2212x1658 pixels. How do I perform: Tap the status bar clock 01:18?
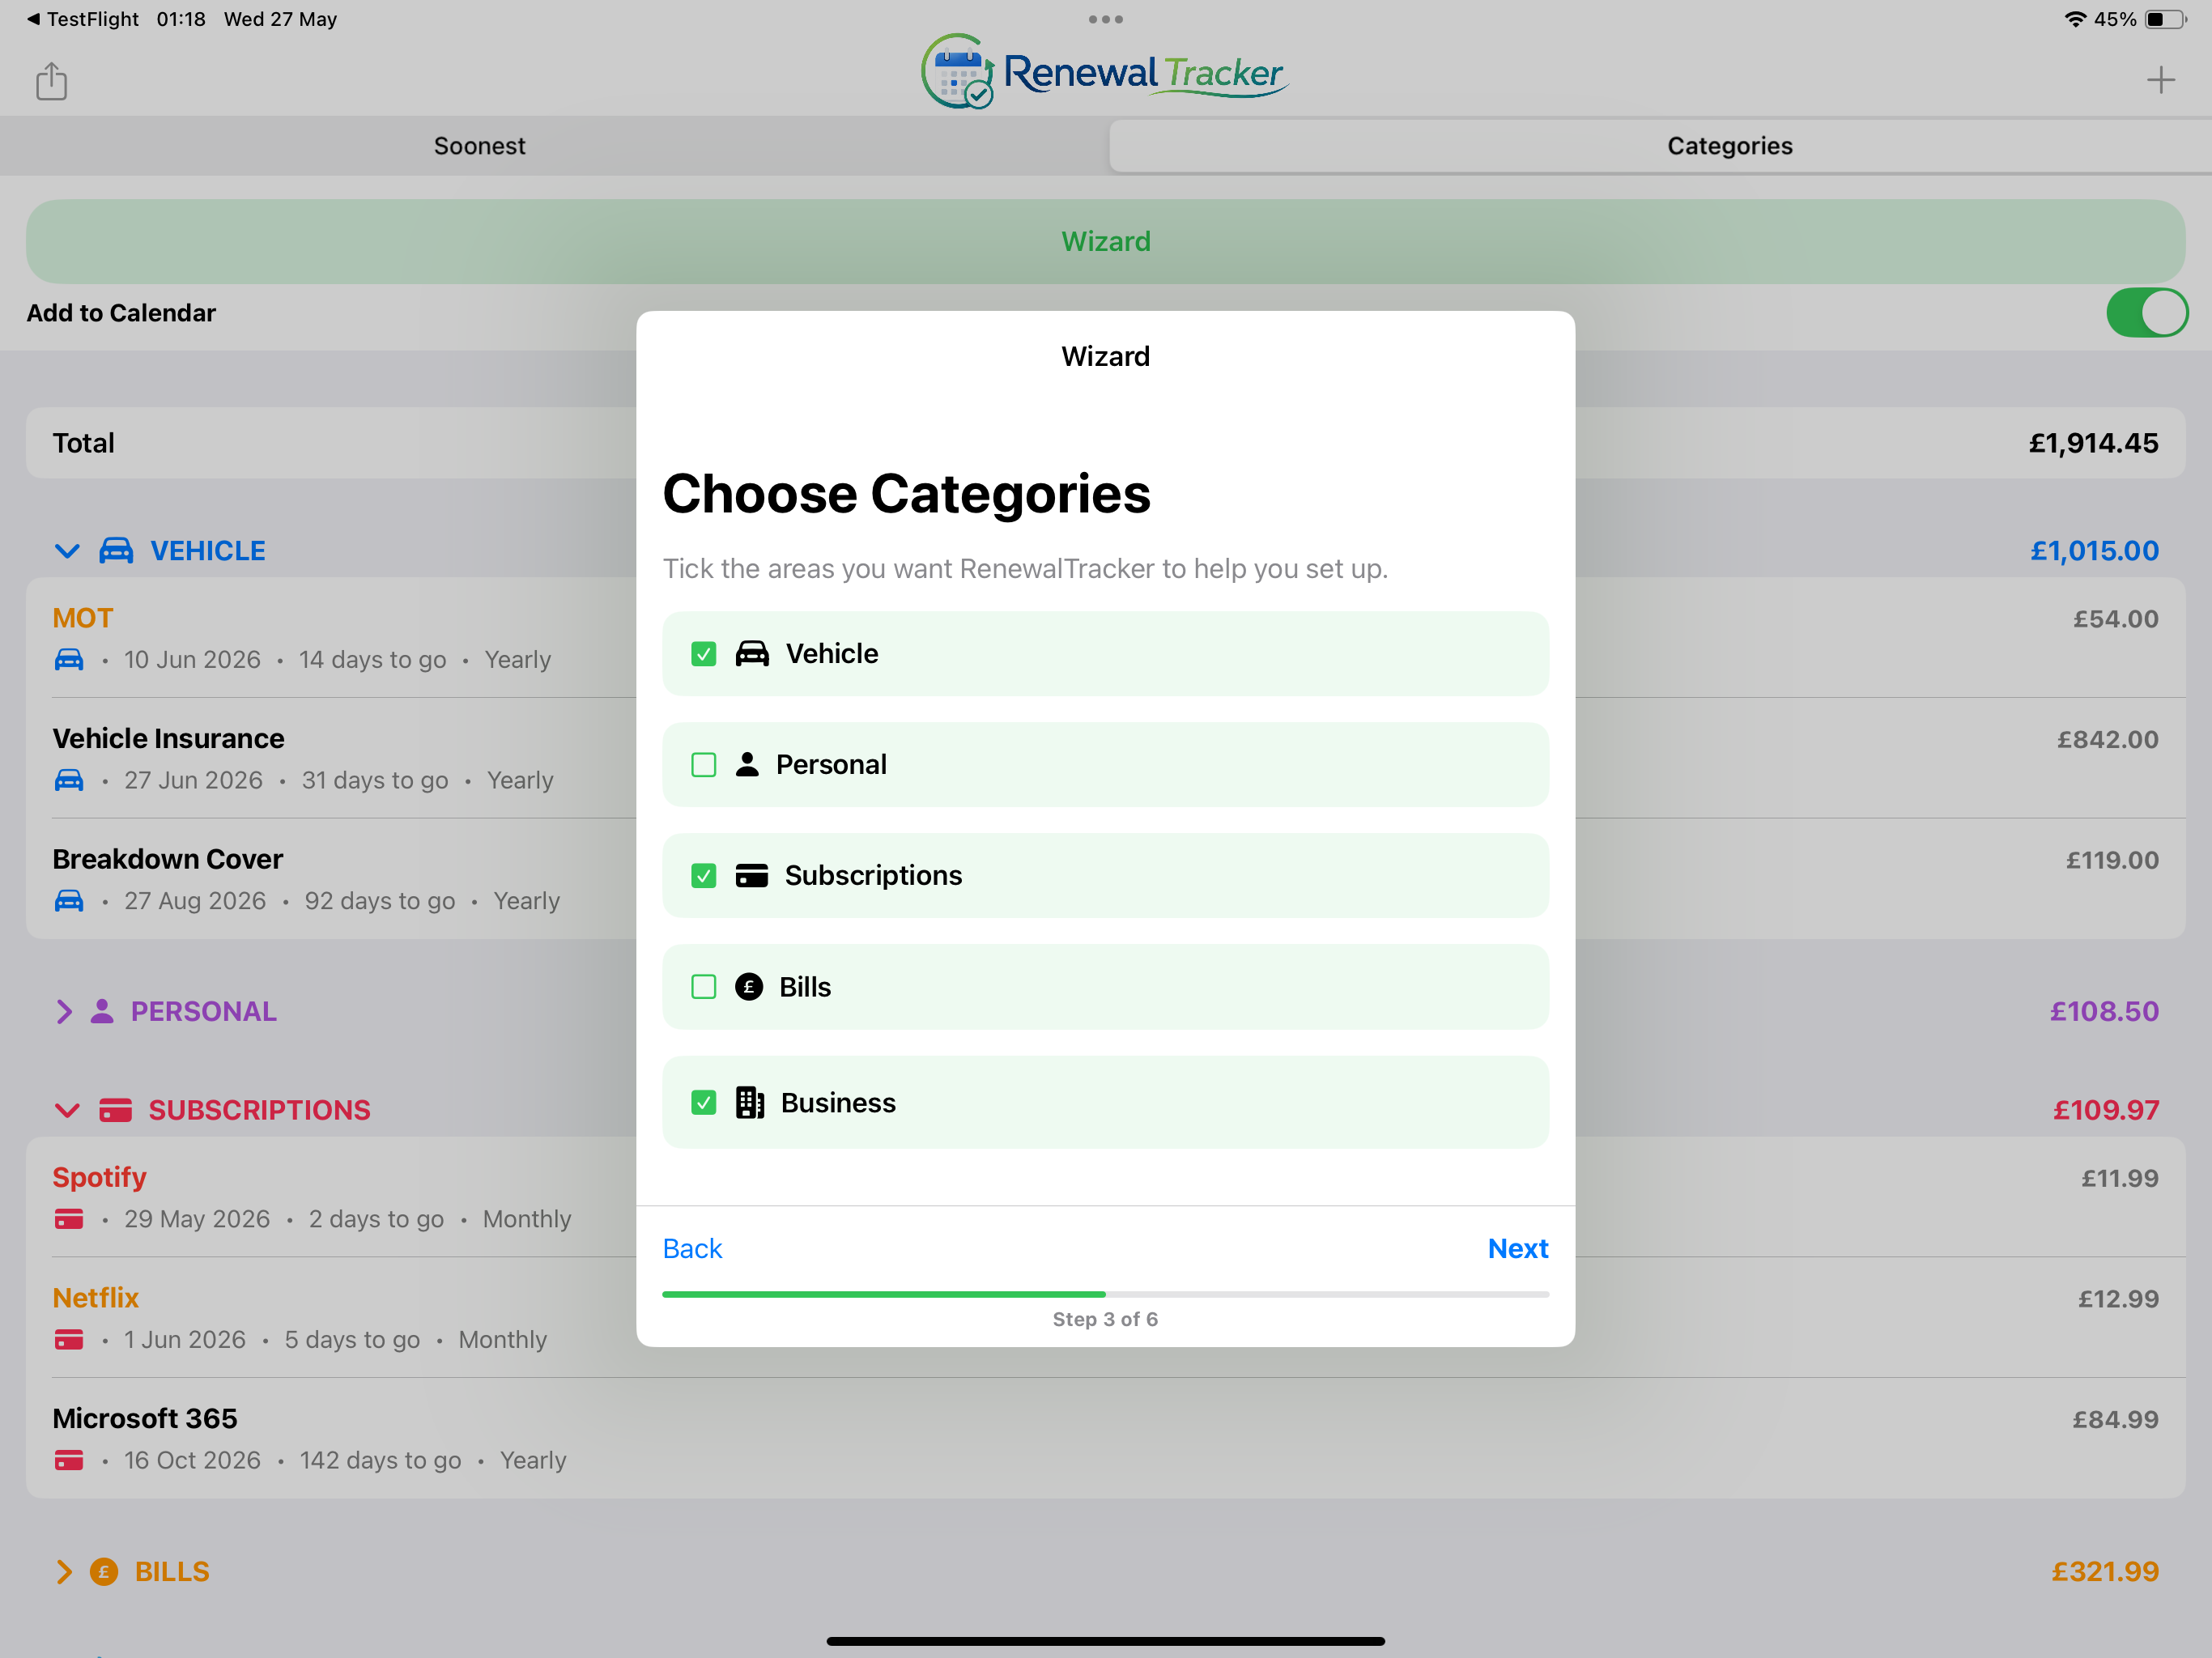pos(181,19)
